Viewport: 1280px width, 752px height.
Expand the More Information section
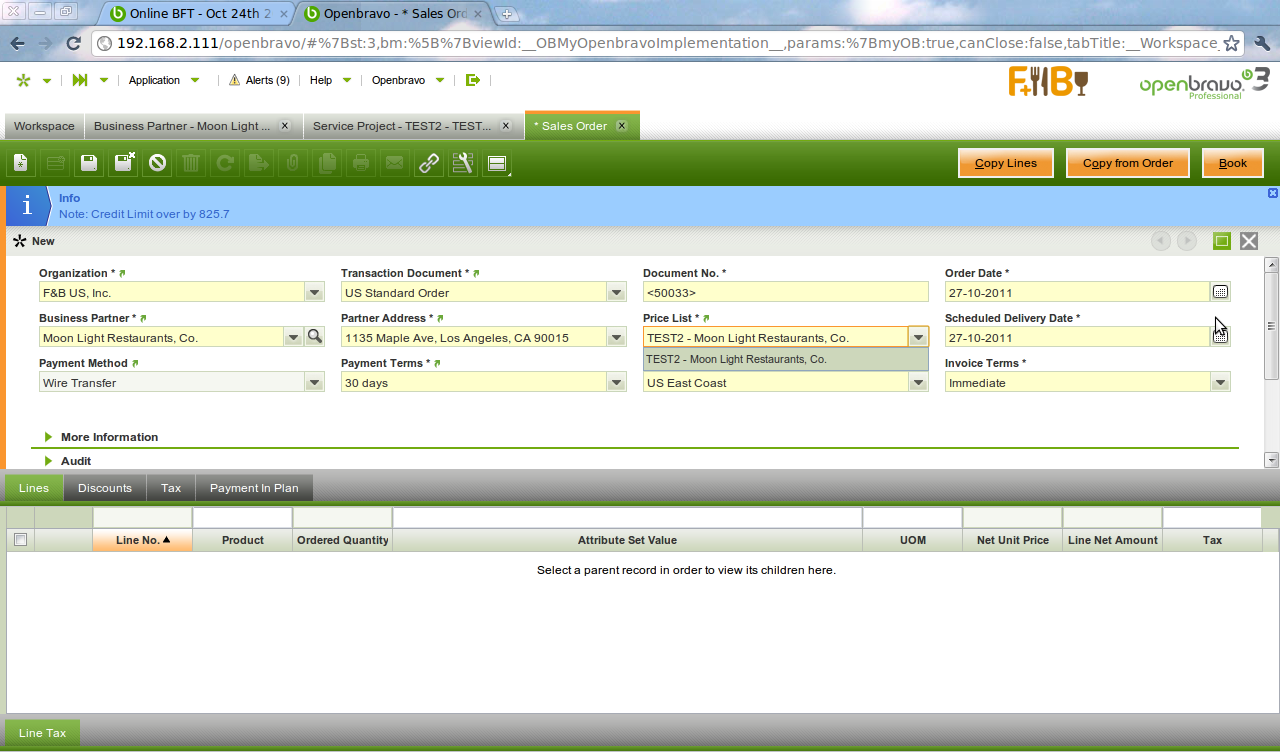109,437
